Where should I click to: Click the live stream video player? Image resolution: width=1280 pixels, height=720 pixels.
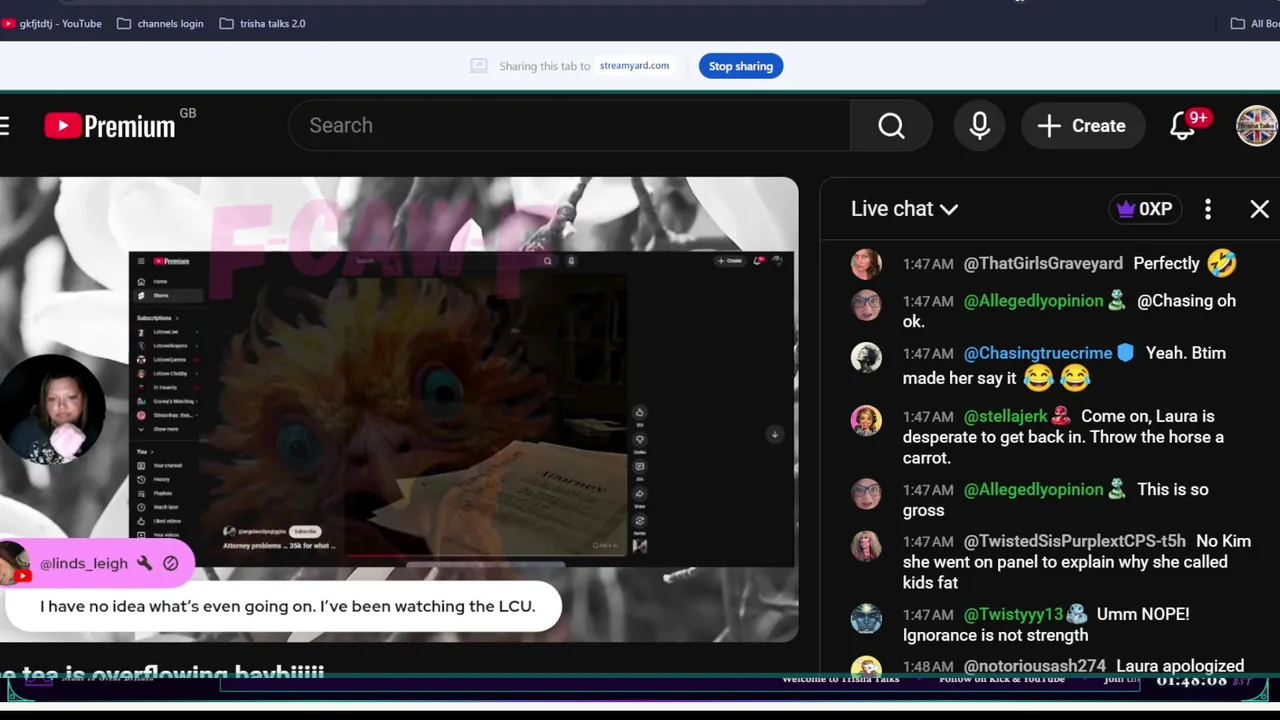click(x=399, y=410)
